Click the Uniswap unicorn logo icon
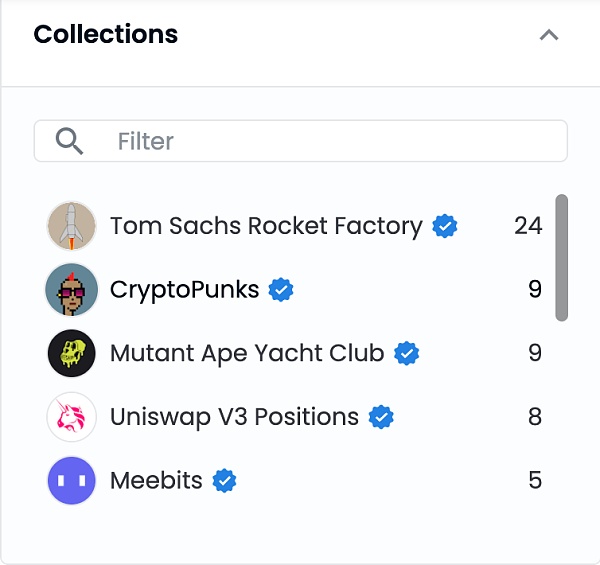 click(x=72, y=417)
